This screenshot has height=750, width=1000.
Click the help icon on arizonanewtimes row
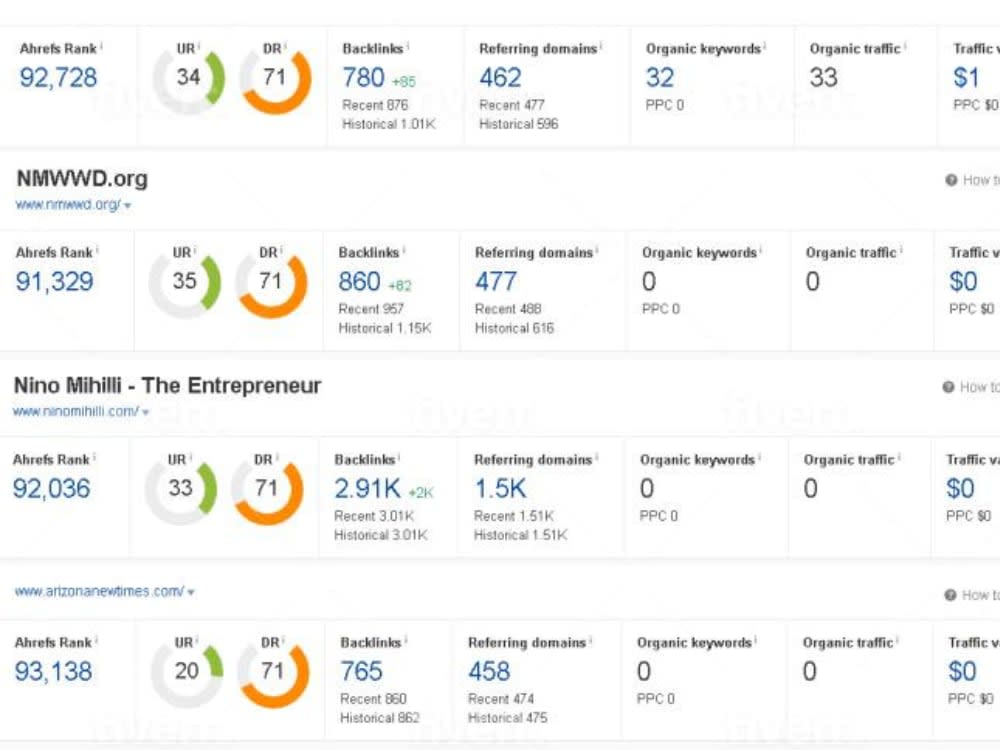(x=950, y=595)
